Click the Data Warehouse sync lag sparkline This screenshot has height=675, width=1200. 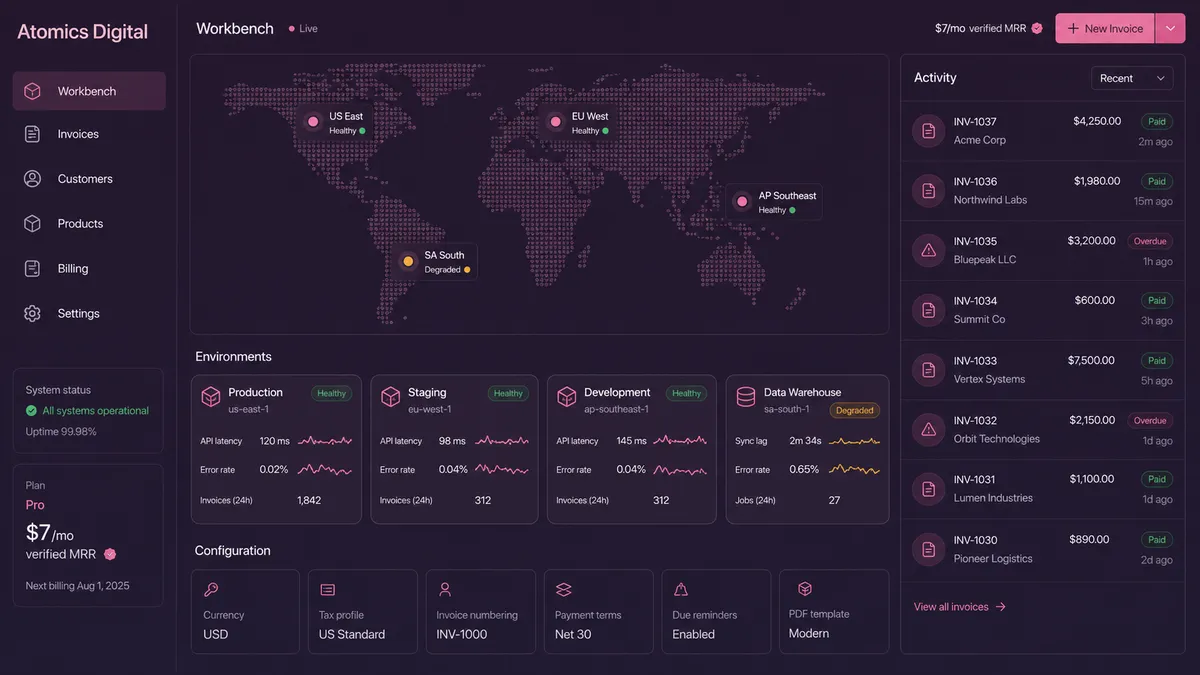click(854, 440)
